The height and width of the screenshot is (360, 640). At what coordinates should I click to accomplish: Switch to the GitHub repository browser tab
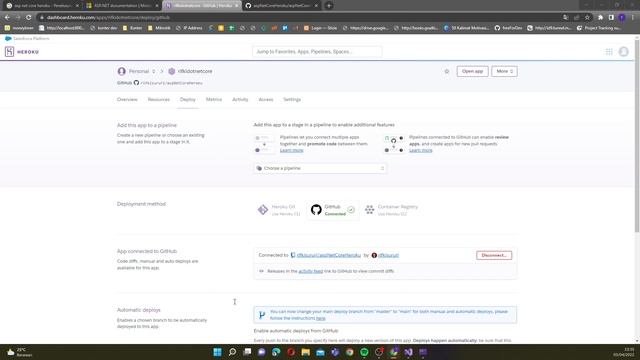pos(282,6)
